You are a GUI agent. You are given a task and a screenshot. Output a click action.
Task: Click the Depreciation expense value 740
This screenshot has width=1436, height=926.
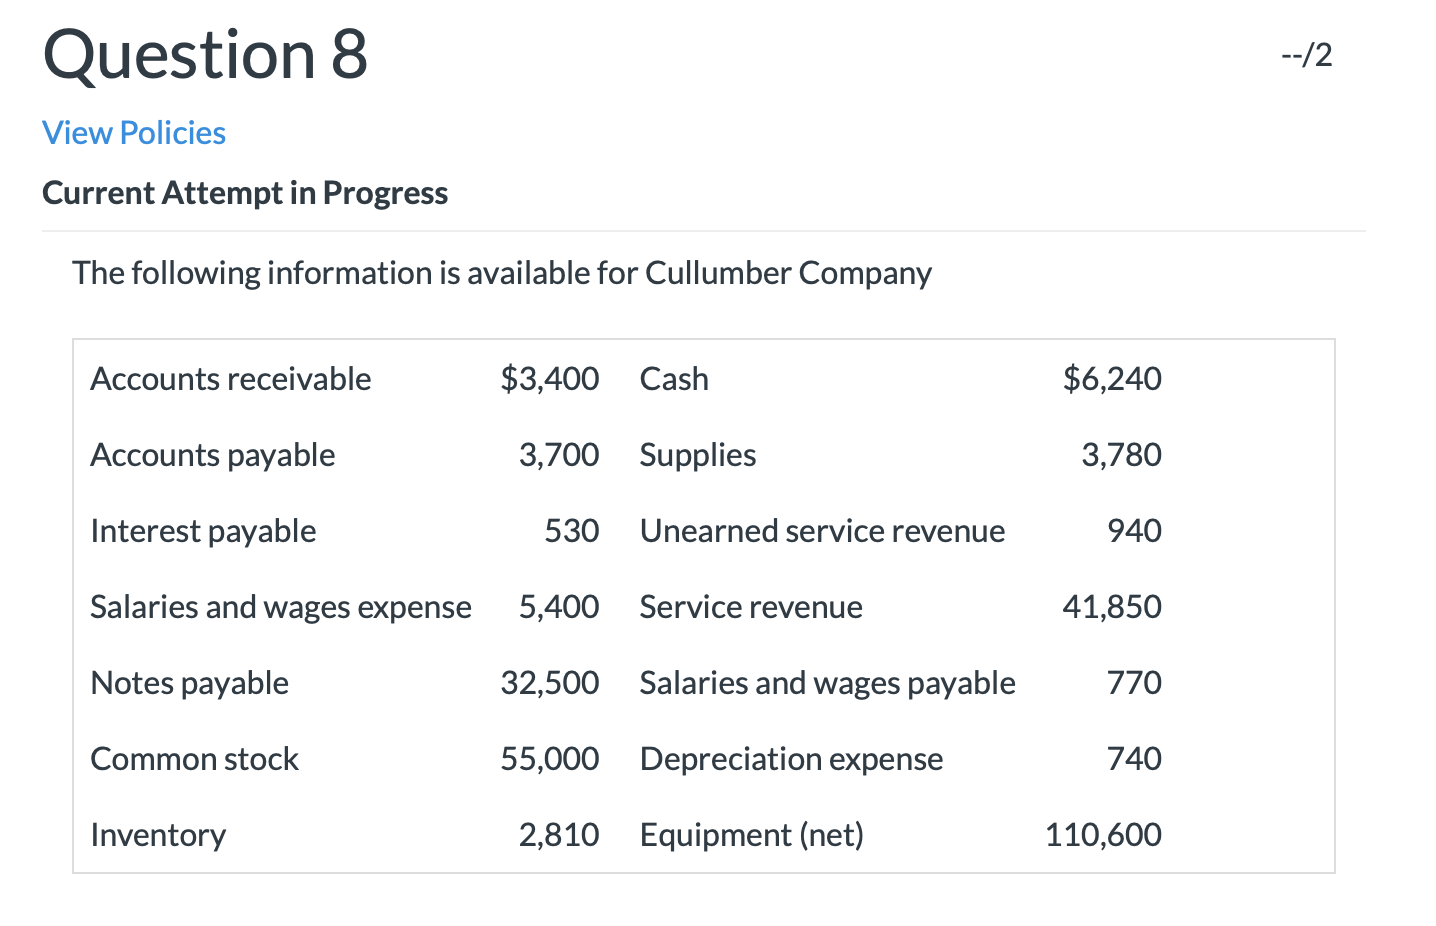(1134, 759)
